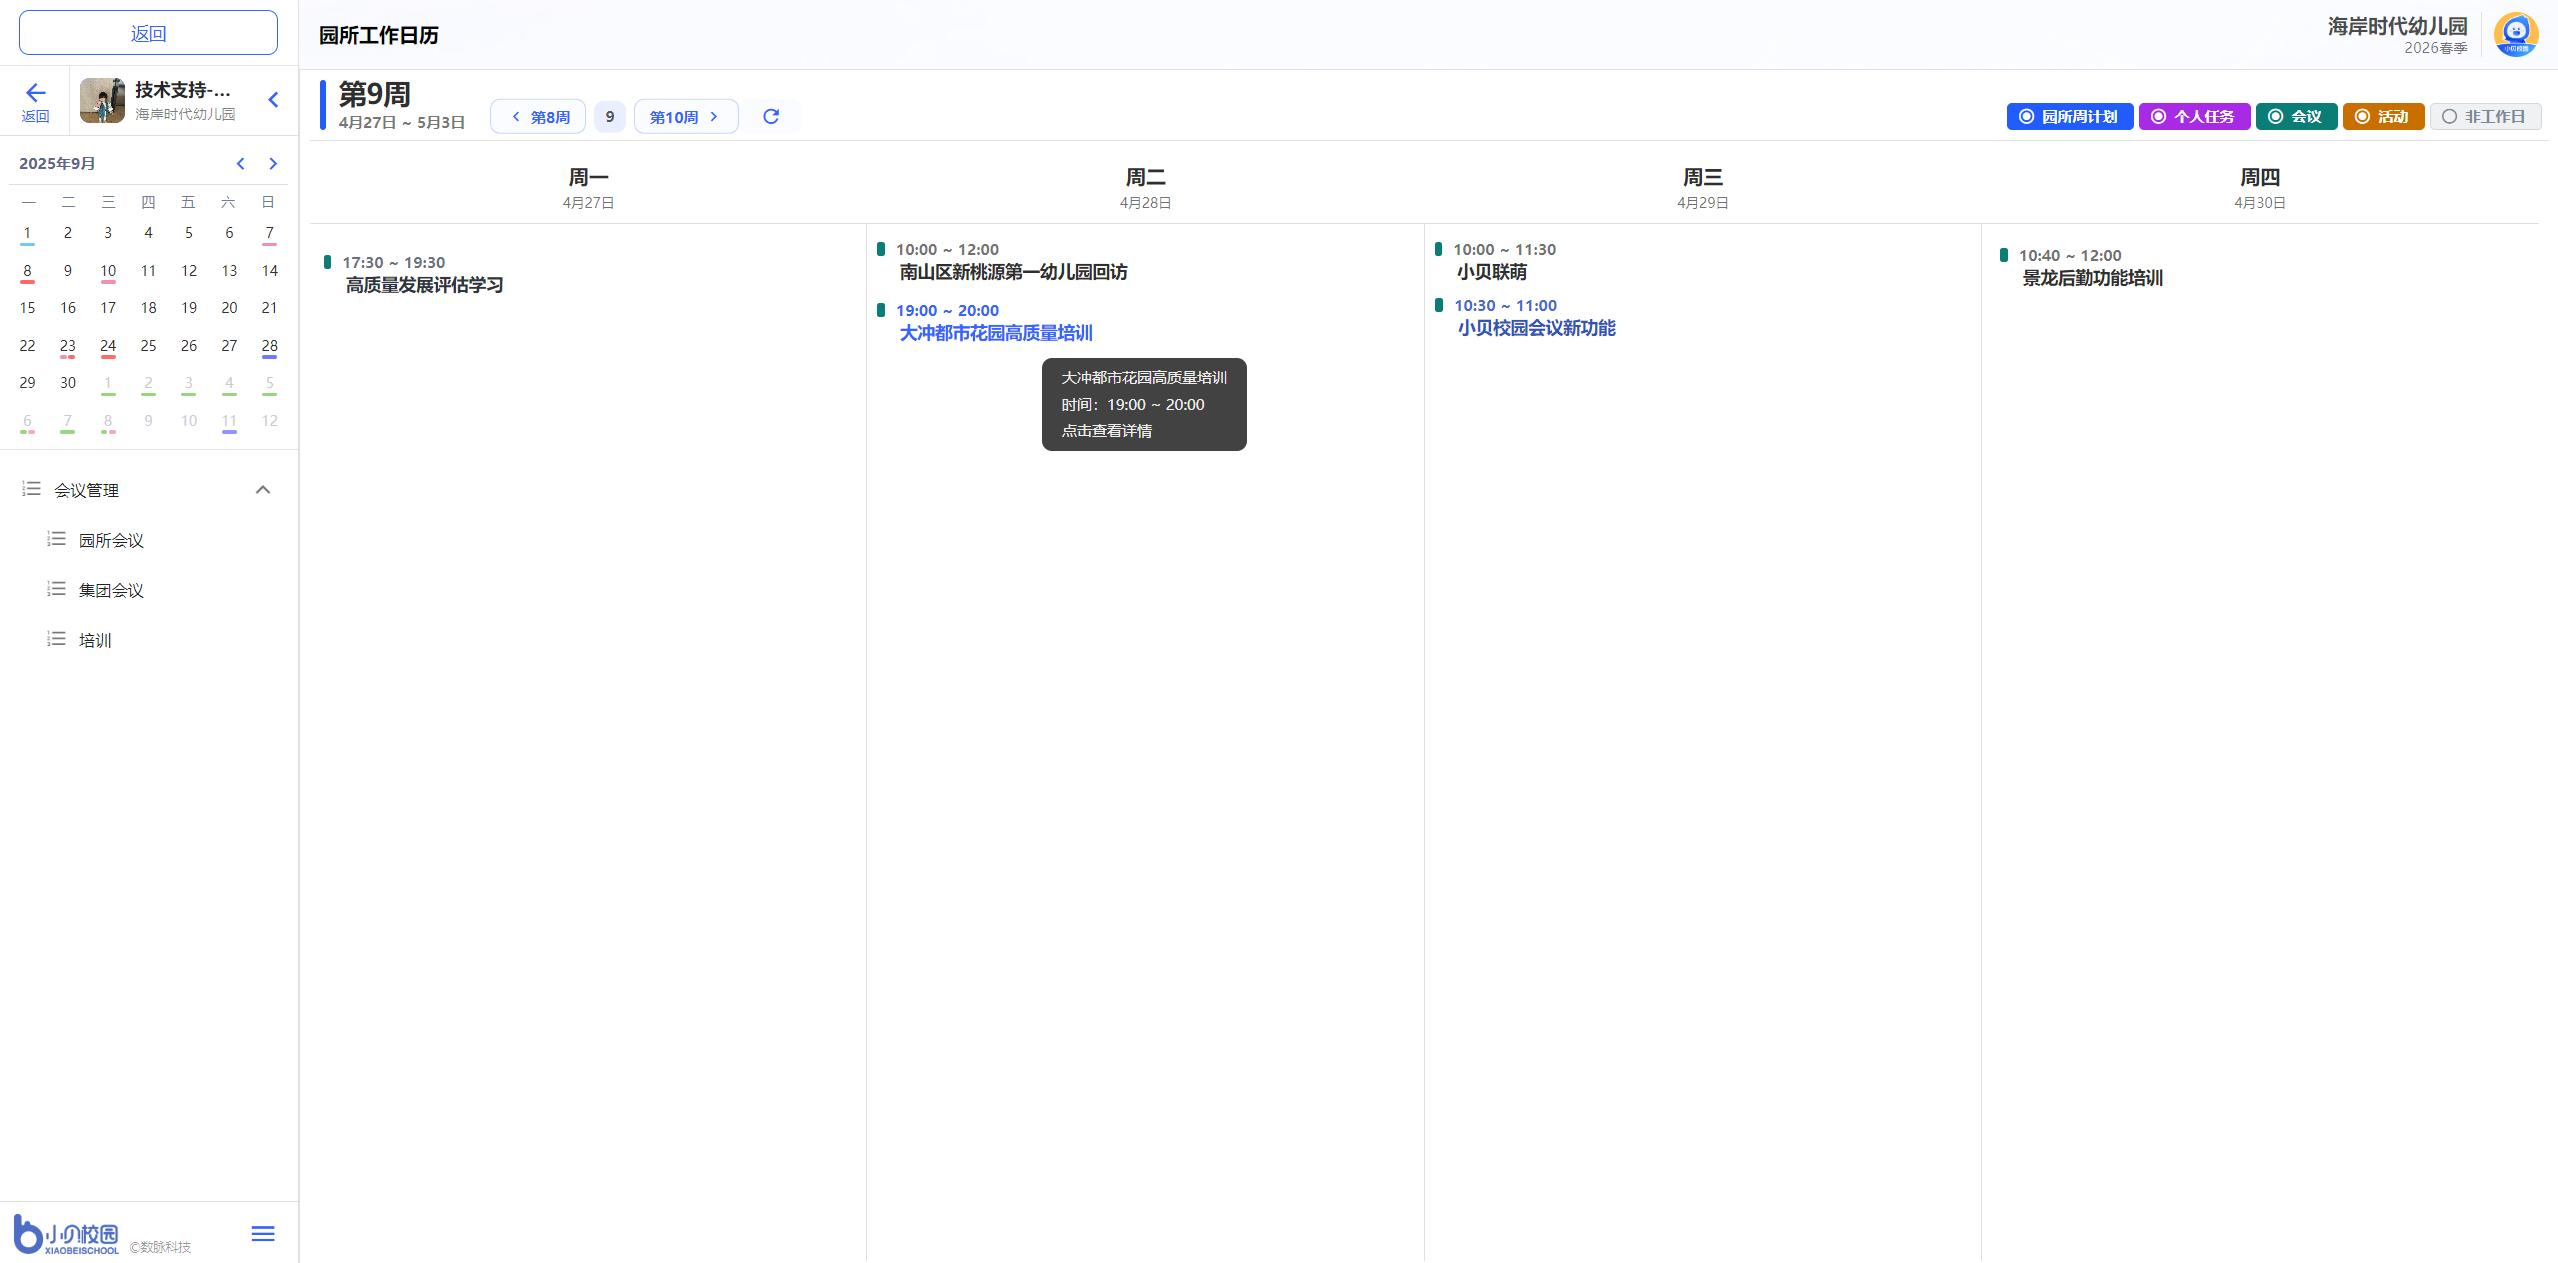Open the 小贝校园会议新功能 event
The width and height of the screenshot is (2558, 1263).
1536,329
